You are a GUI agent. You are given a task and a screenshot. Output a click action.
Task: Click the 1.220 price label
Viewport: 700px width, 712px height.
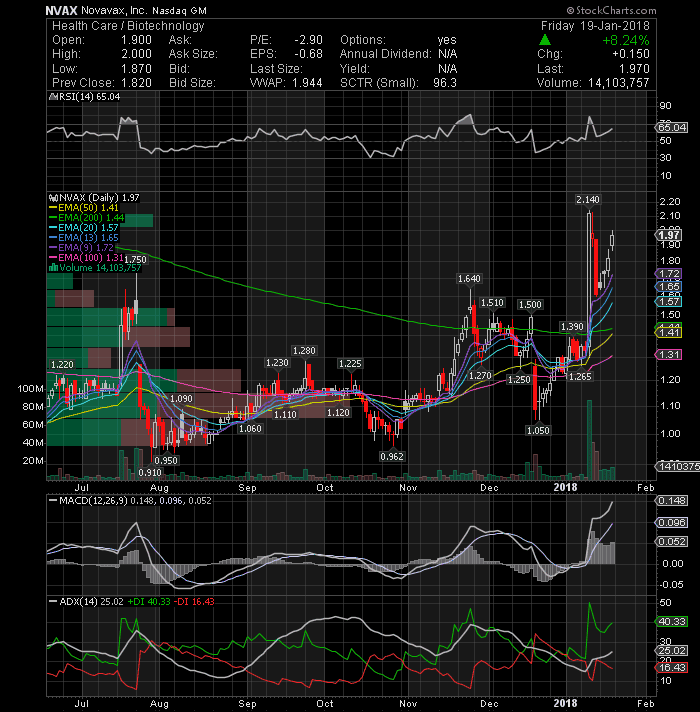coord(62,364)
